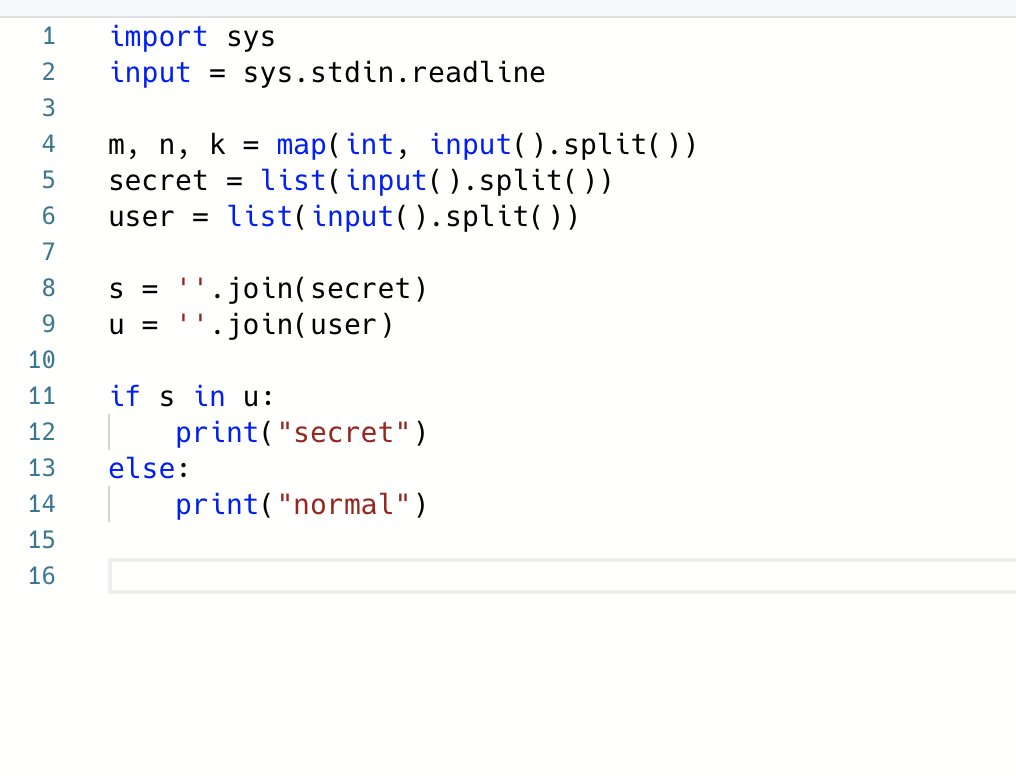Click the "normal" string literal on line 14
Image resolution: width=1016 pixels, height=776 pixels.
344,505
